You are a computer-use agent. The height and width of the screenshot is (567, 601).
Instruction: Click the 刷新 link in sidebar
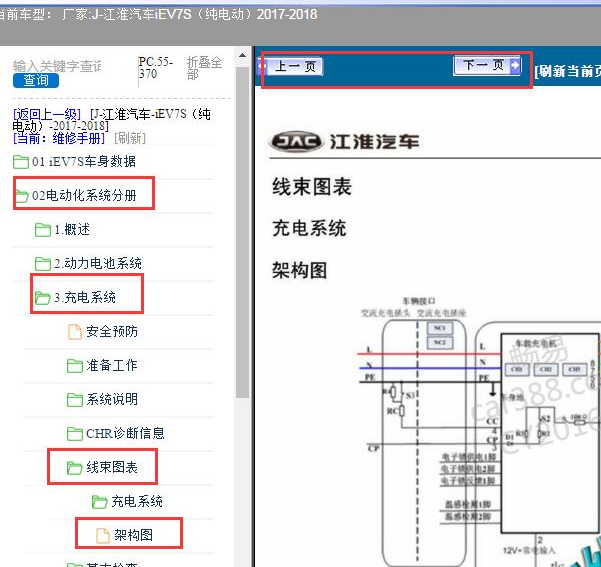130,138
